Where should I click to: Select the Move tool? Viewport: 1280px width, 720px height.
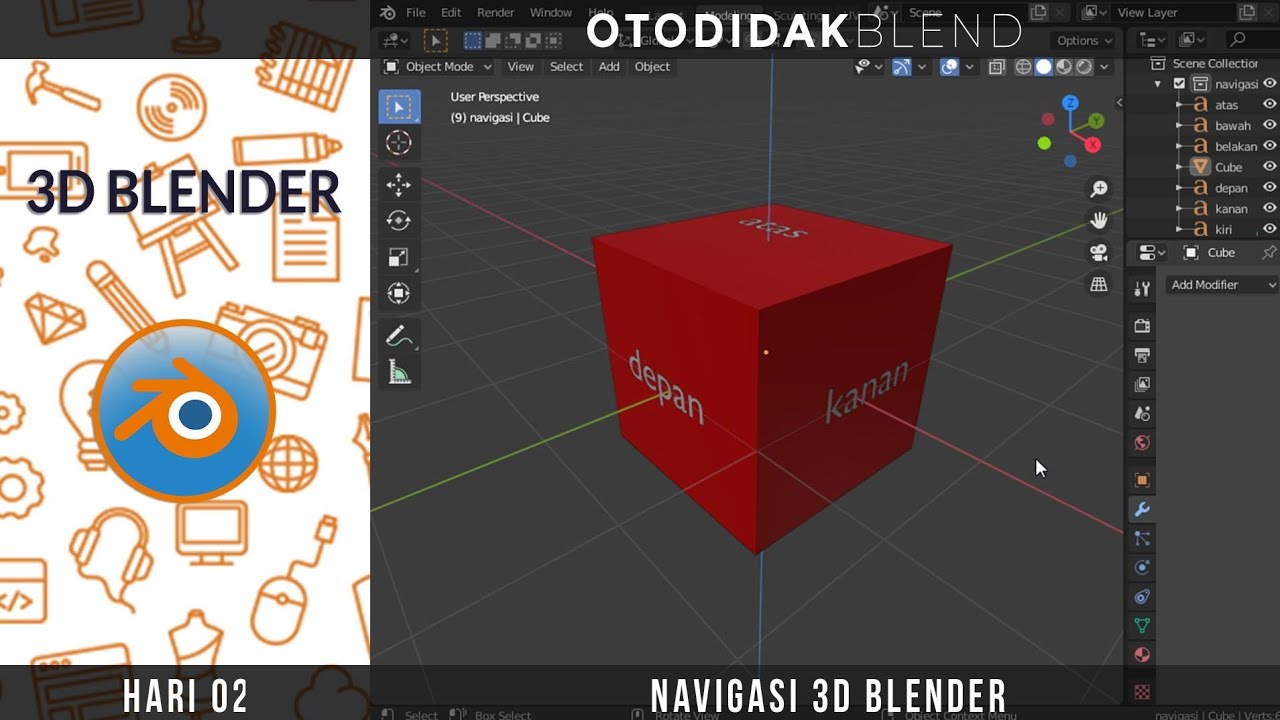point(399,185)
